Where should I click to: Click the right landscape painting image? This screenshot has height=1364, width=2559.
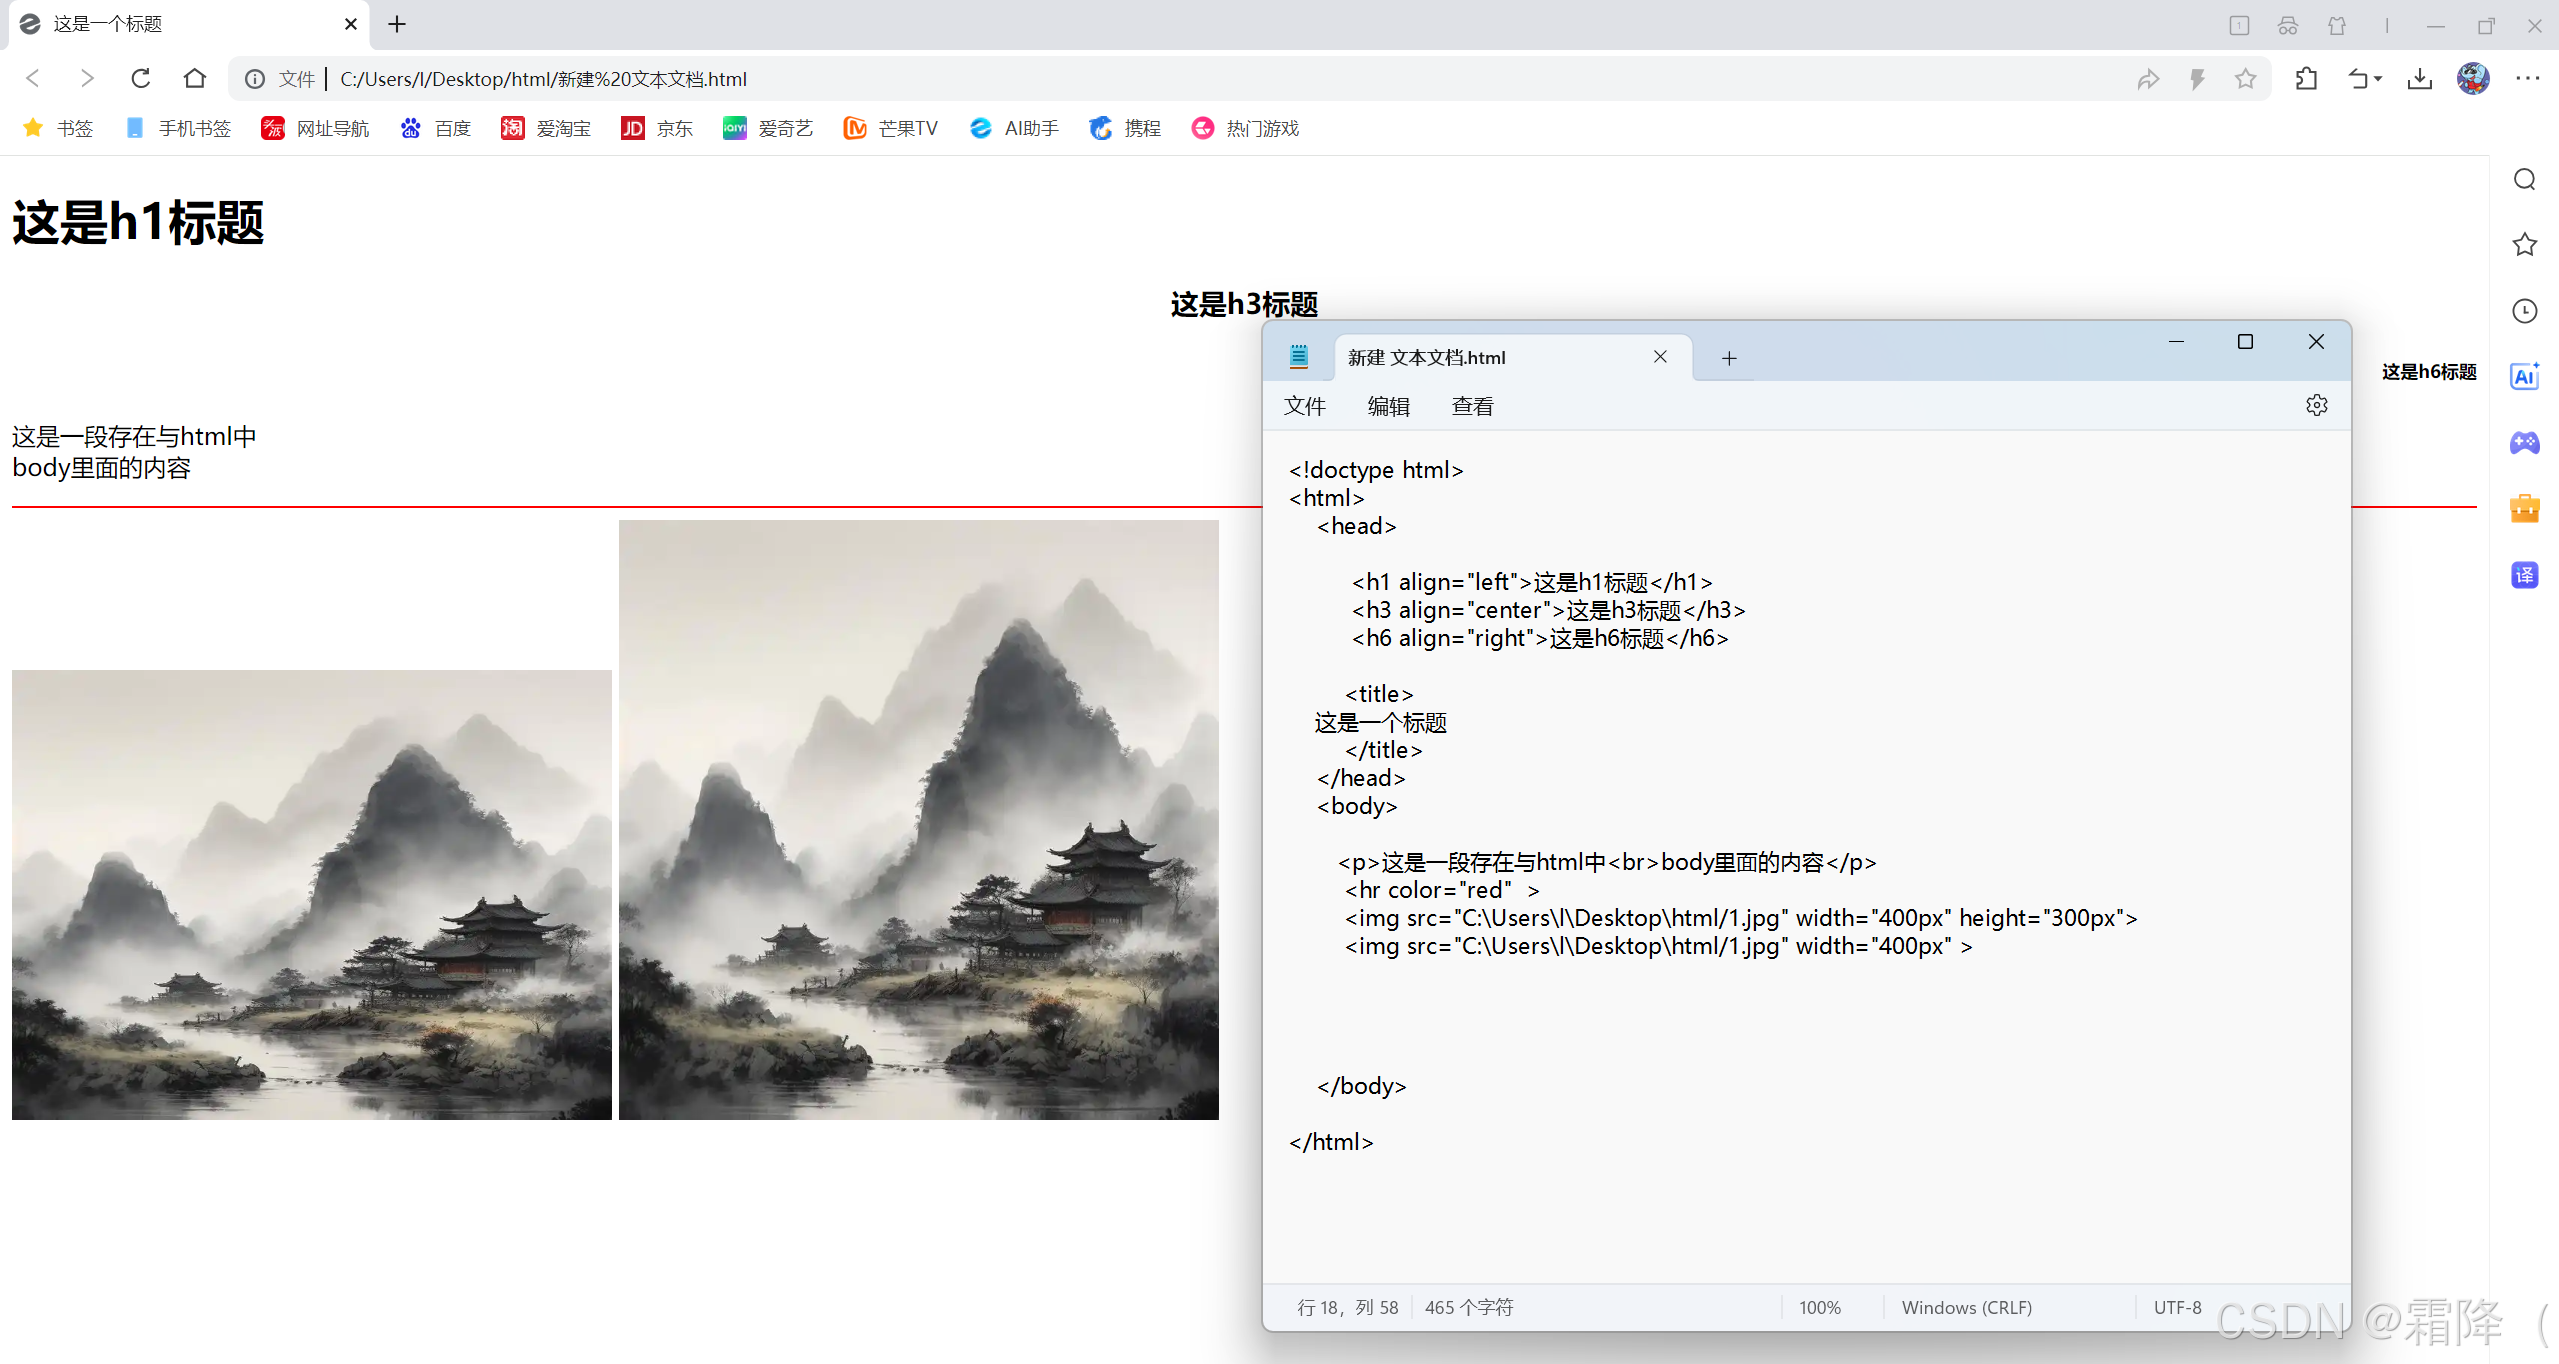pos(918,819)
